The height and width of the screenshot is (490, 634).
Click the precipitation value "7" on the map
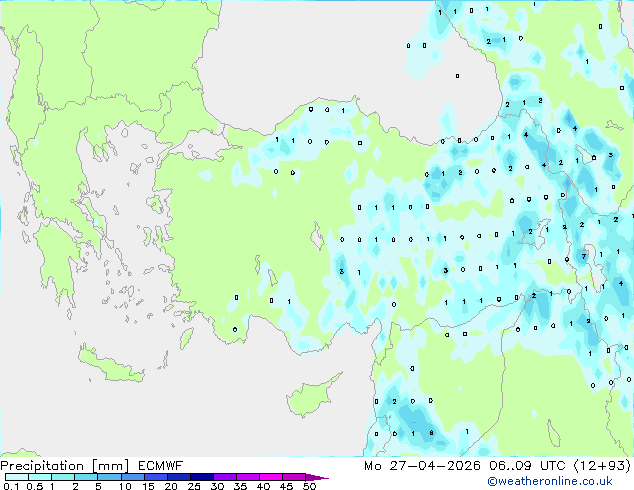[583, 256]
